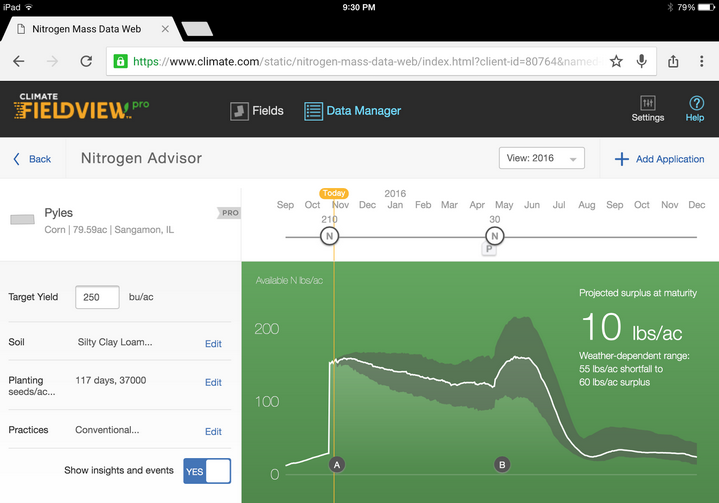719x503 pixels.
Task: Click 117 days, 37000 planting value
Action: coord(111,380)
